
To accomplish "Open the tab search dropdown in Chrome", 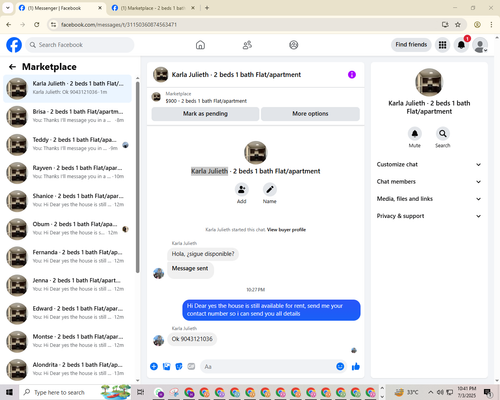I will 8,8.
